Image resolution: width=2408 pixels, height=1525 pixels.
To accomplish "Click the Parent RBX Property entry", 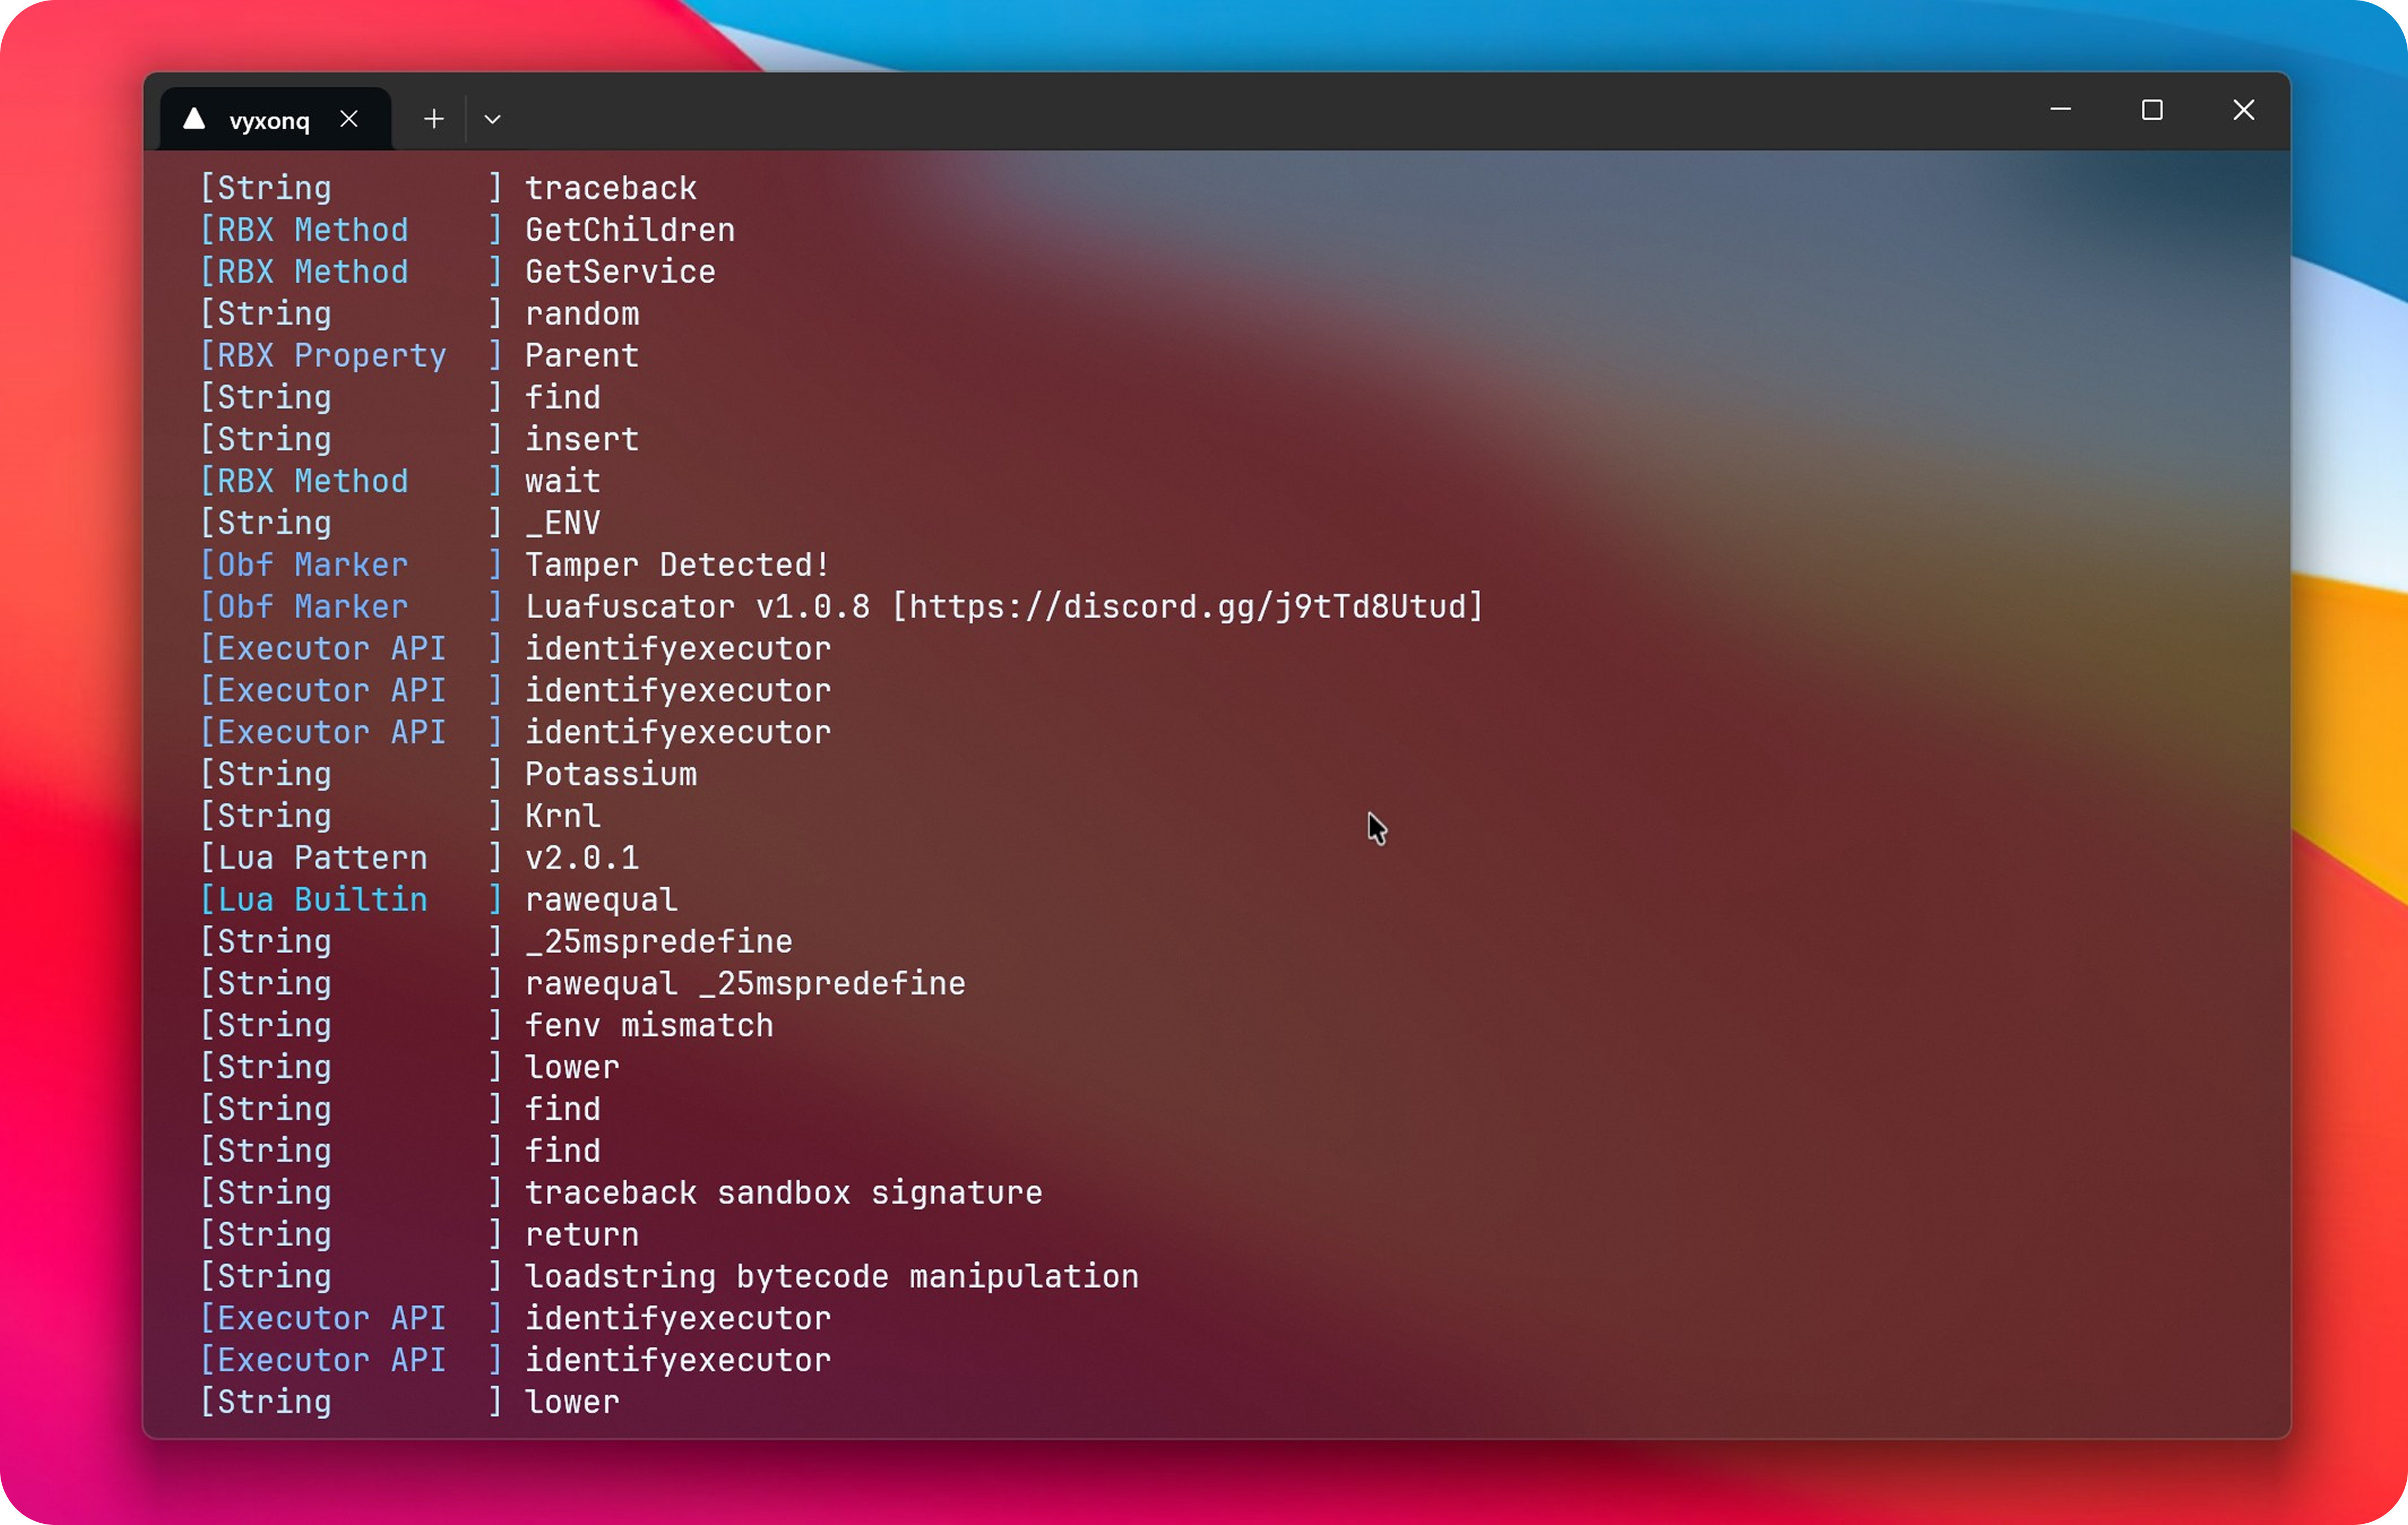I will [x=581, y=355].
